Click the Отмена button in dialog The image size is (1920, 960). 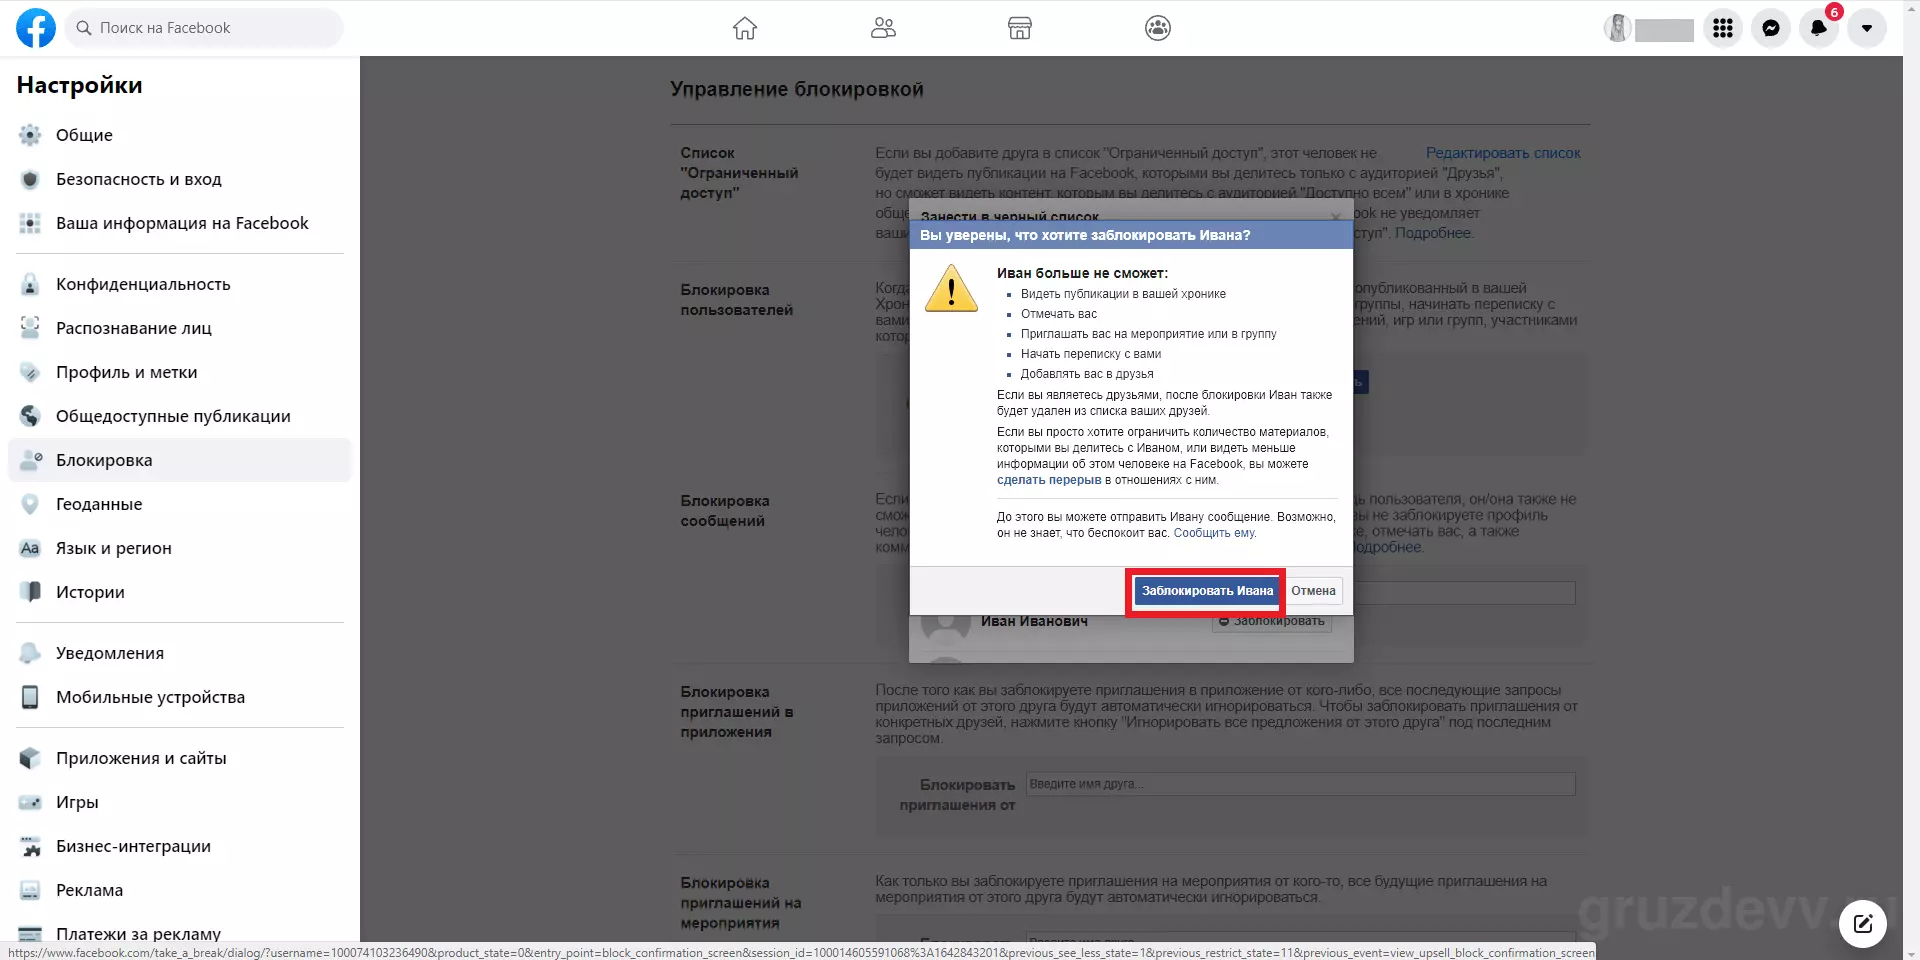click(x=1313, y=591)
